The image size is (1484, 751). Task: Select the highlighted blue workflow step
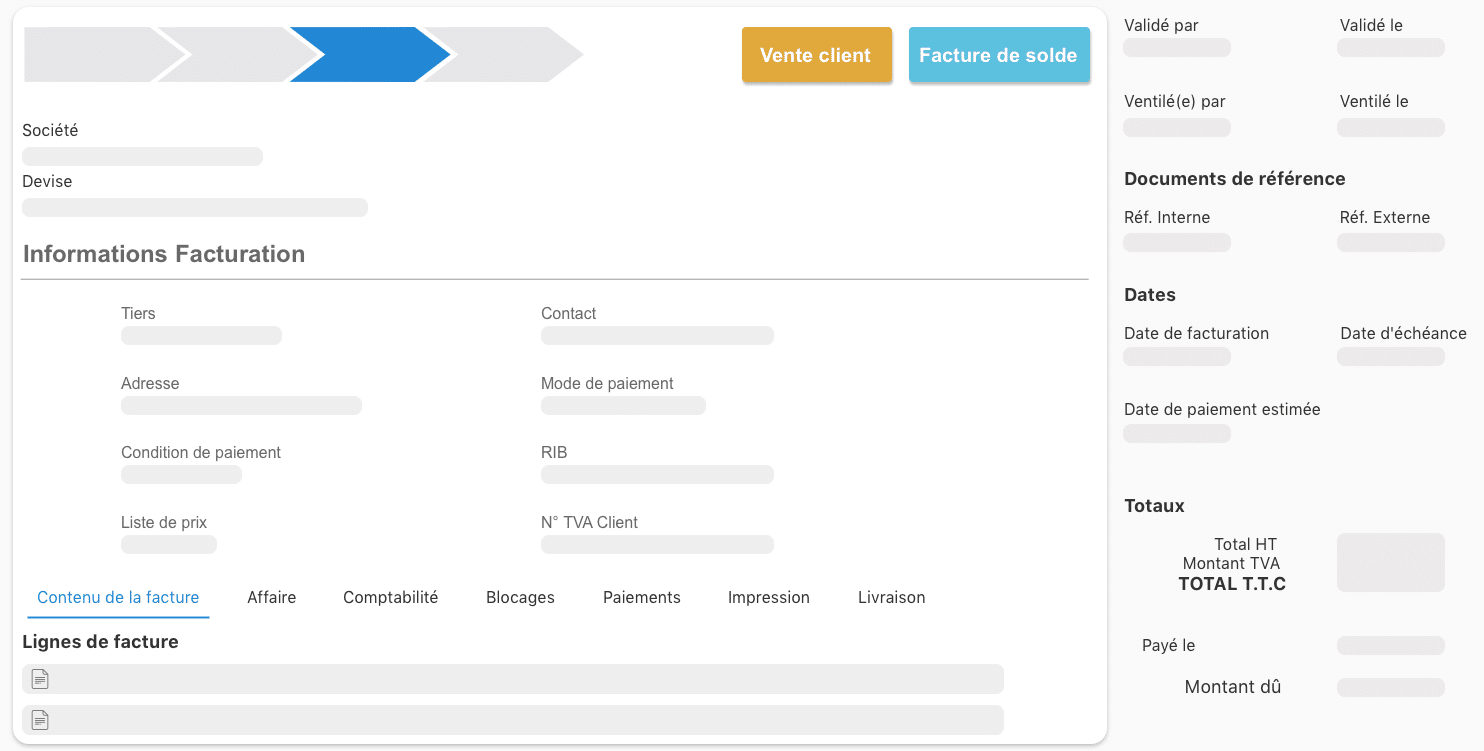tap(370, 55)
